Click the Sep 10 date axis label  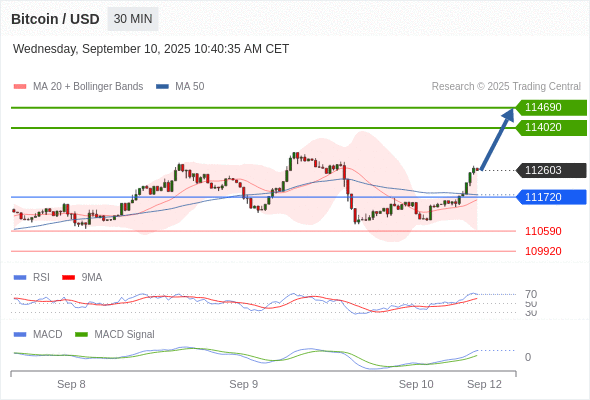416,384
